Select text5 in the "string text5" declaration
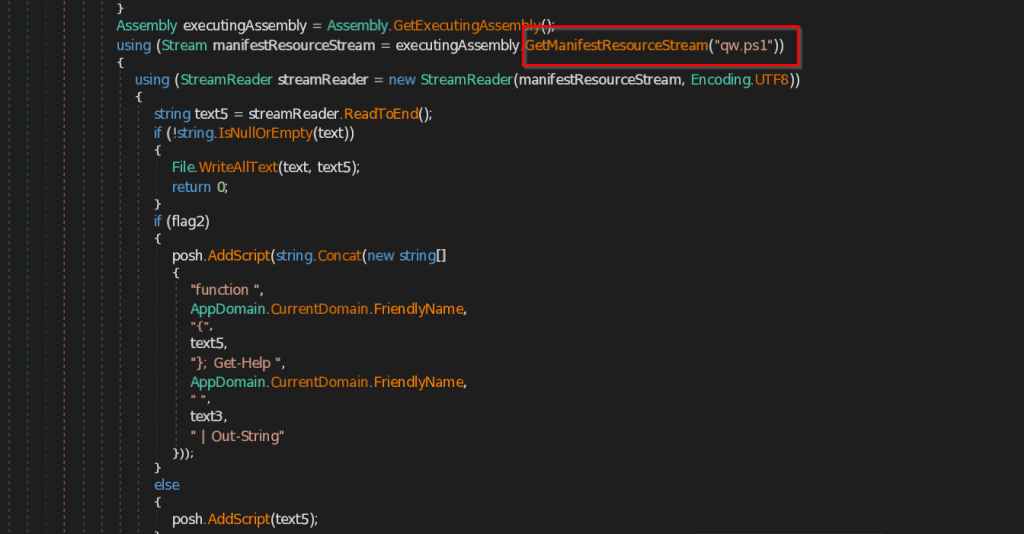 (x=211, y=114)
